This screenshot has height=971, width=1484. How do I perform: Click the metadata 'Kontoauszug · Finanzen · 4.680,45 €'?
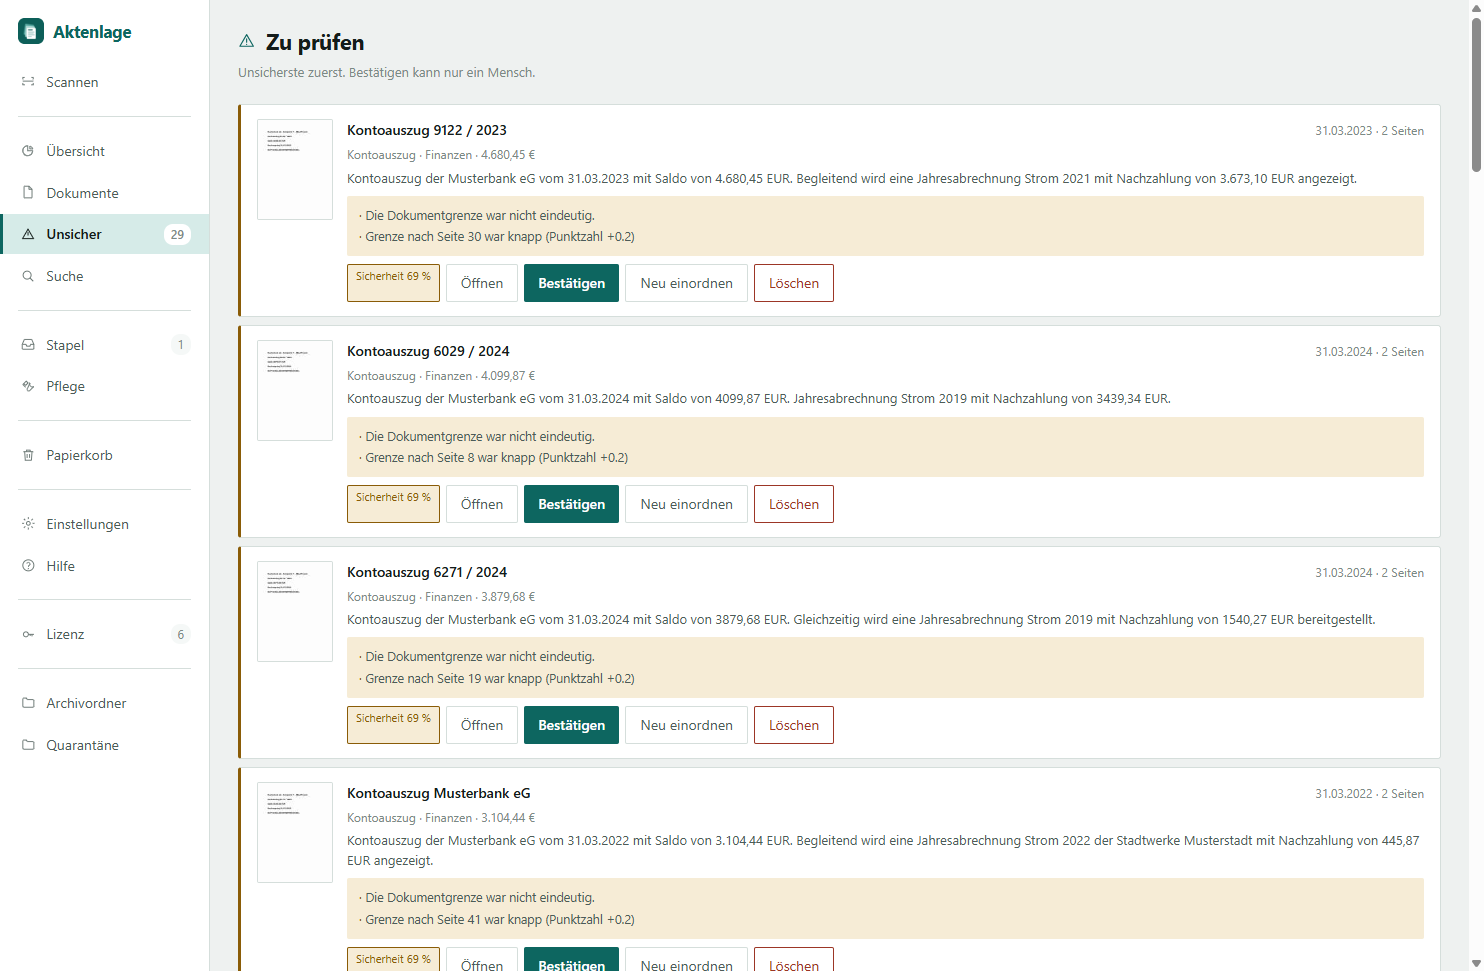(441, 155)
